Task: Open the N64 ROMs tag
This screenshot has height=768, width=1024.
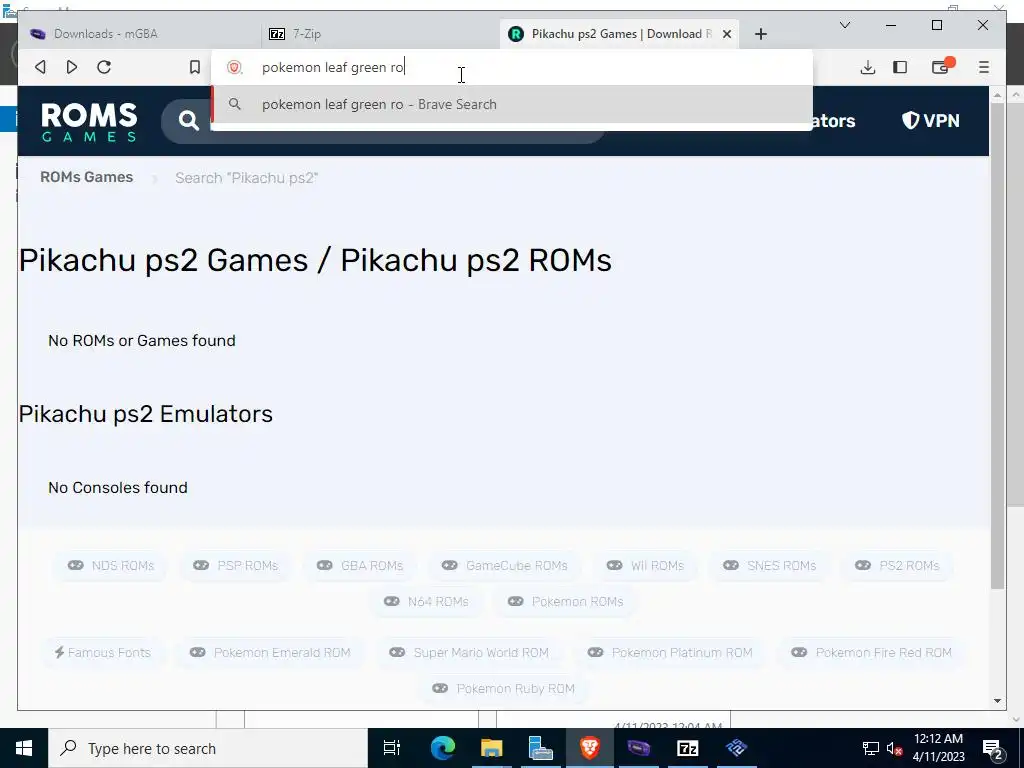Action: [426, 601]
